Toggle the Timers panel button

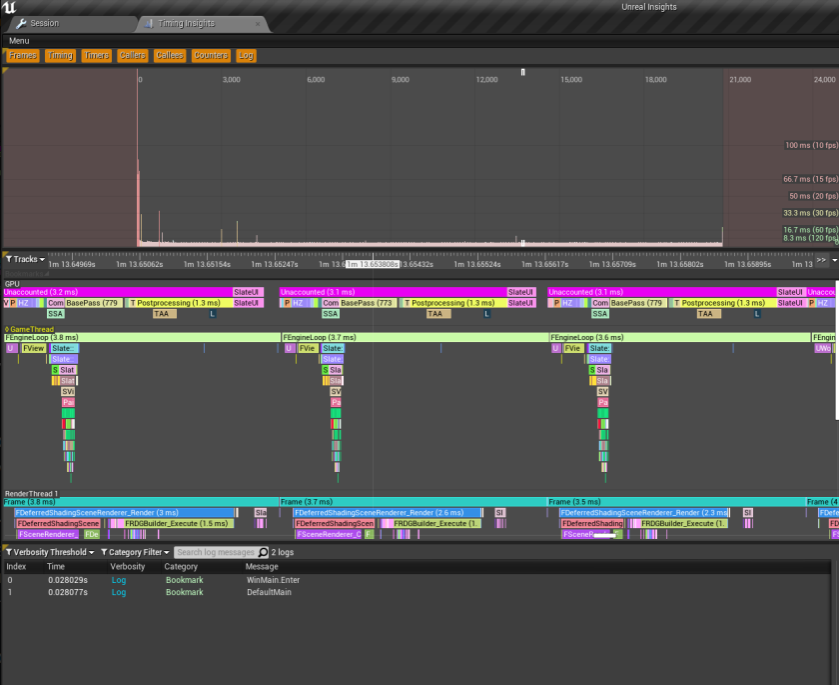click(96, 55)
